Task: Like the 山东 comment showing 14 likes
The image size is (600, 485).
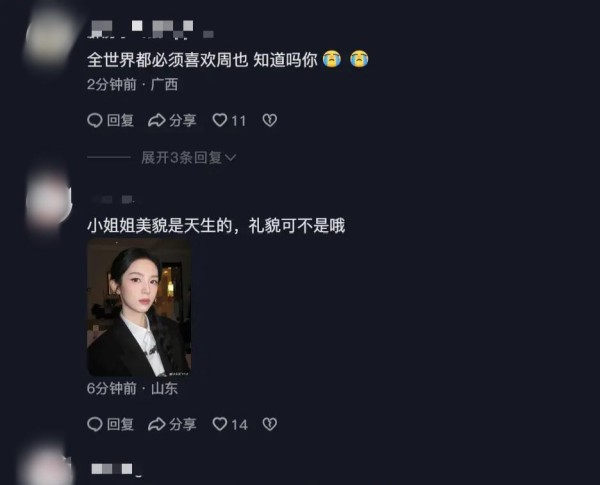Action: coord(220,424)
